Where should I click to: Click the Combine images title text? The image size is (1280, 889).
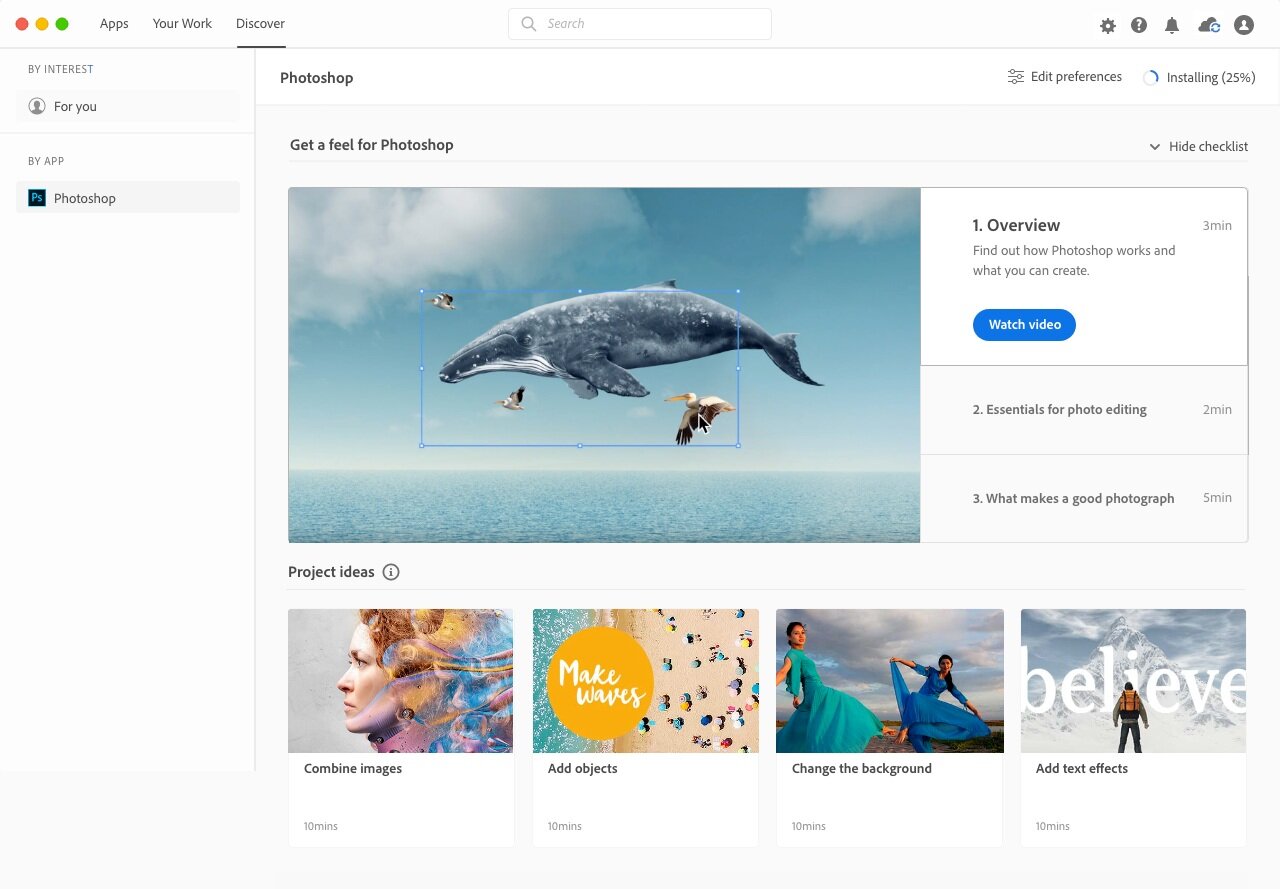click(353, 769)
